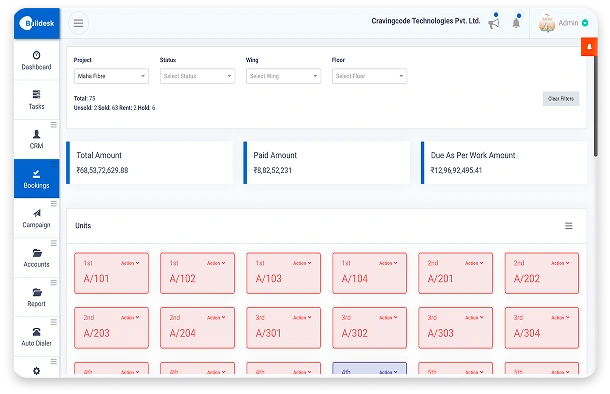
Task: Open Action dropdown on unit A/303
Action: 474,318
